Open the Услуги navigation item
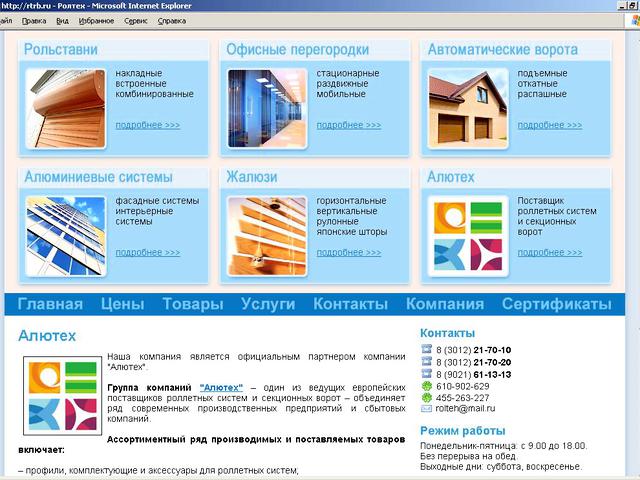640x480 pixels. click(268, 304)
